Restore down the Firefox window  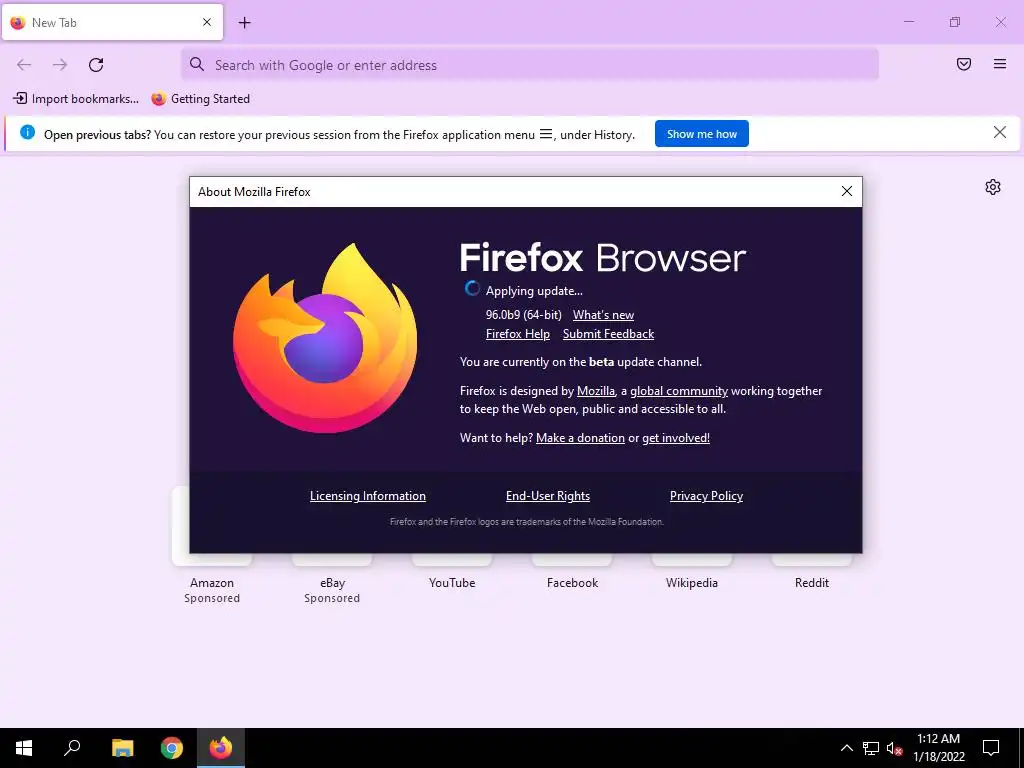click(x=955, y=22)
